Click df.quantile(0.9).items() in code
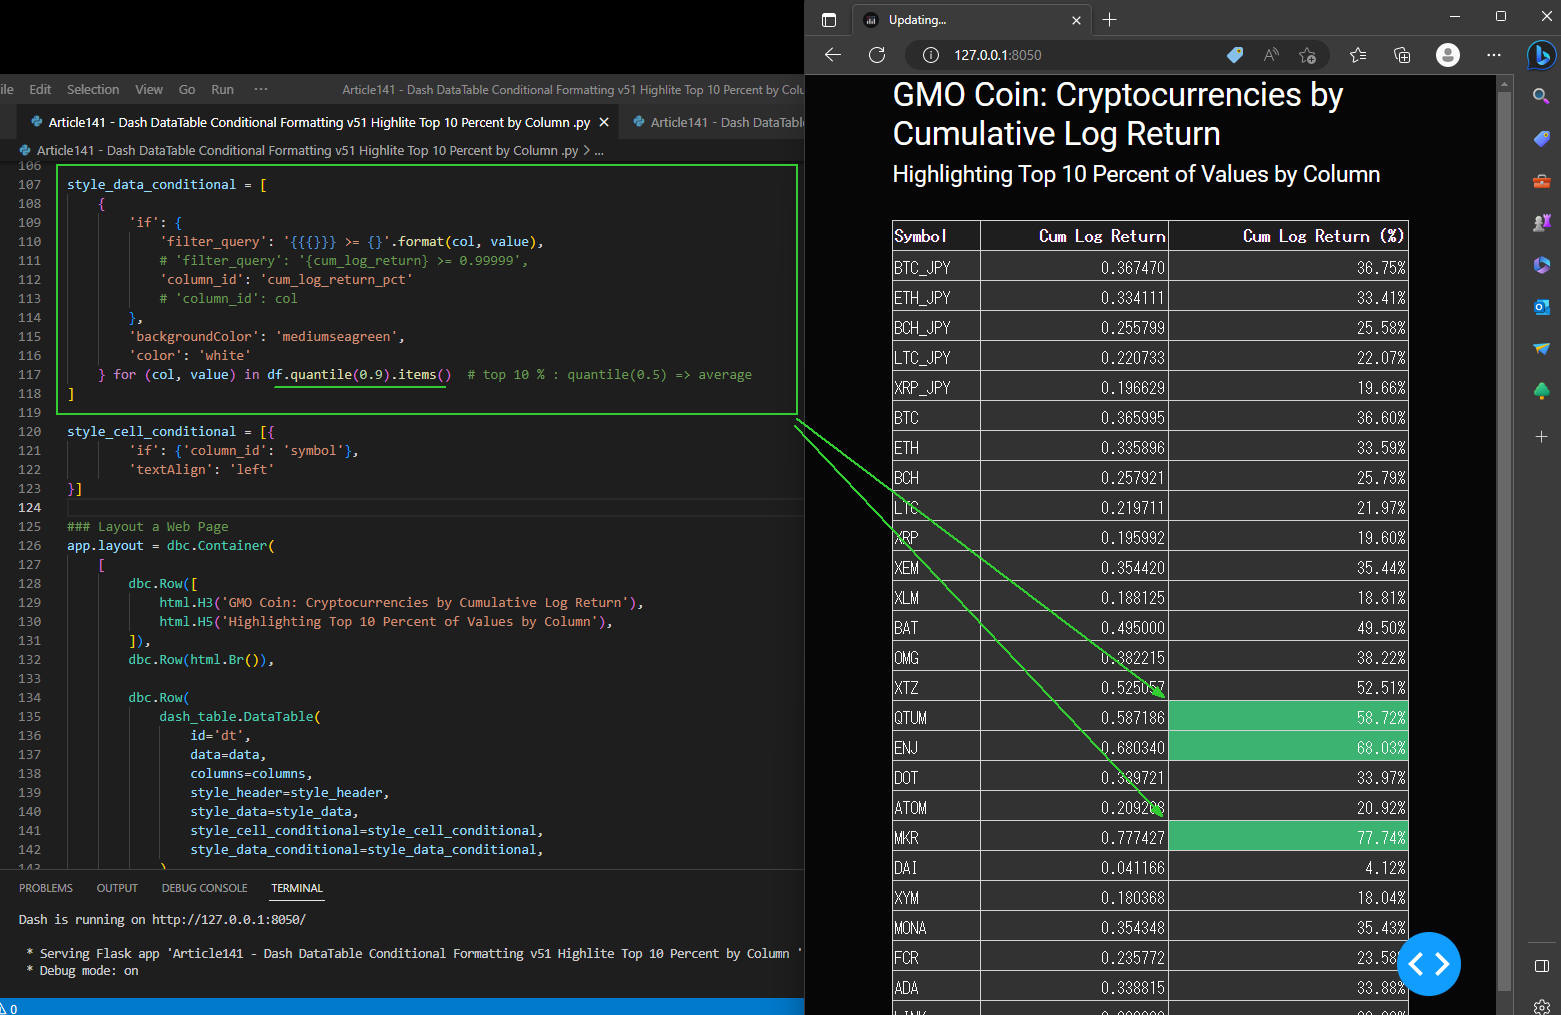 (x=359, y=375)
